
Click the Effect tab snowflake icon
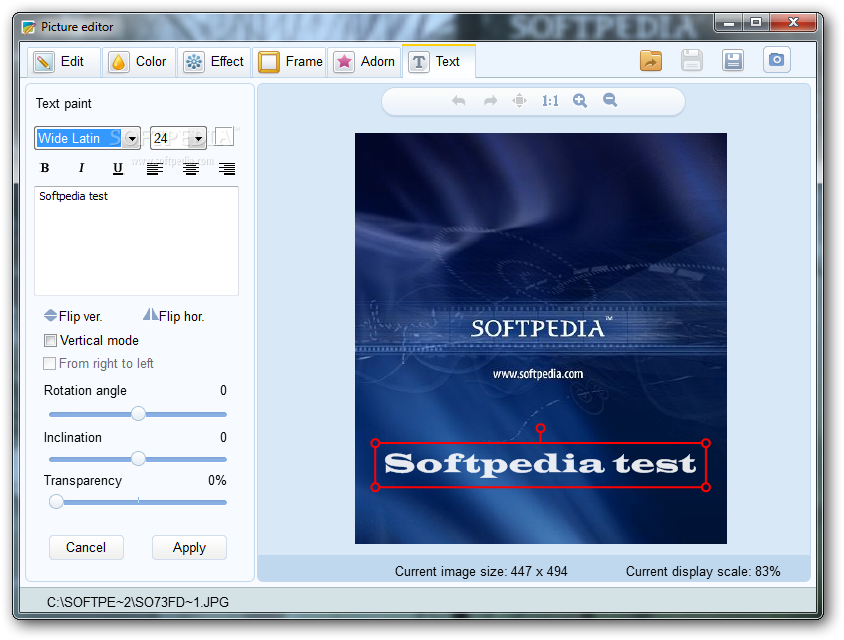click(194, 62)
